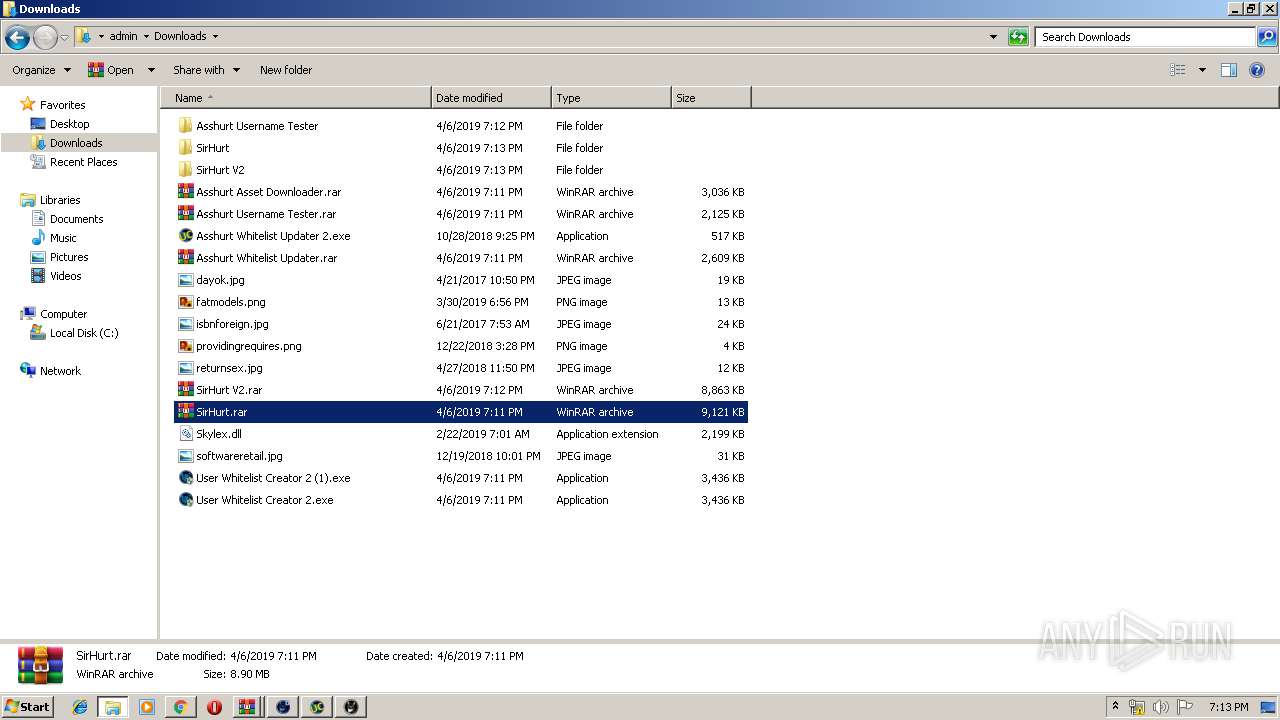Image resolution: width=1280 pixels, height=720 pixels.
Task: Click the Forward navigation arrow
Action: tap(45, 38)
